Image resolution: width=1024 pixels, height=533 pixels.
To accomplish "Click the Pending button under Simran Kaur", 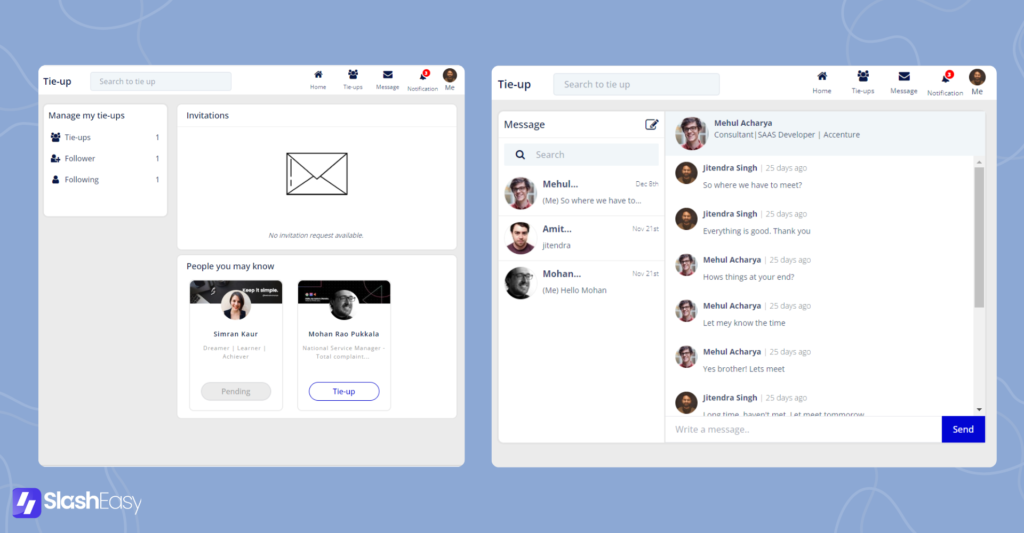I will 236,391.
